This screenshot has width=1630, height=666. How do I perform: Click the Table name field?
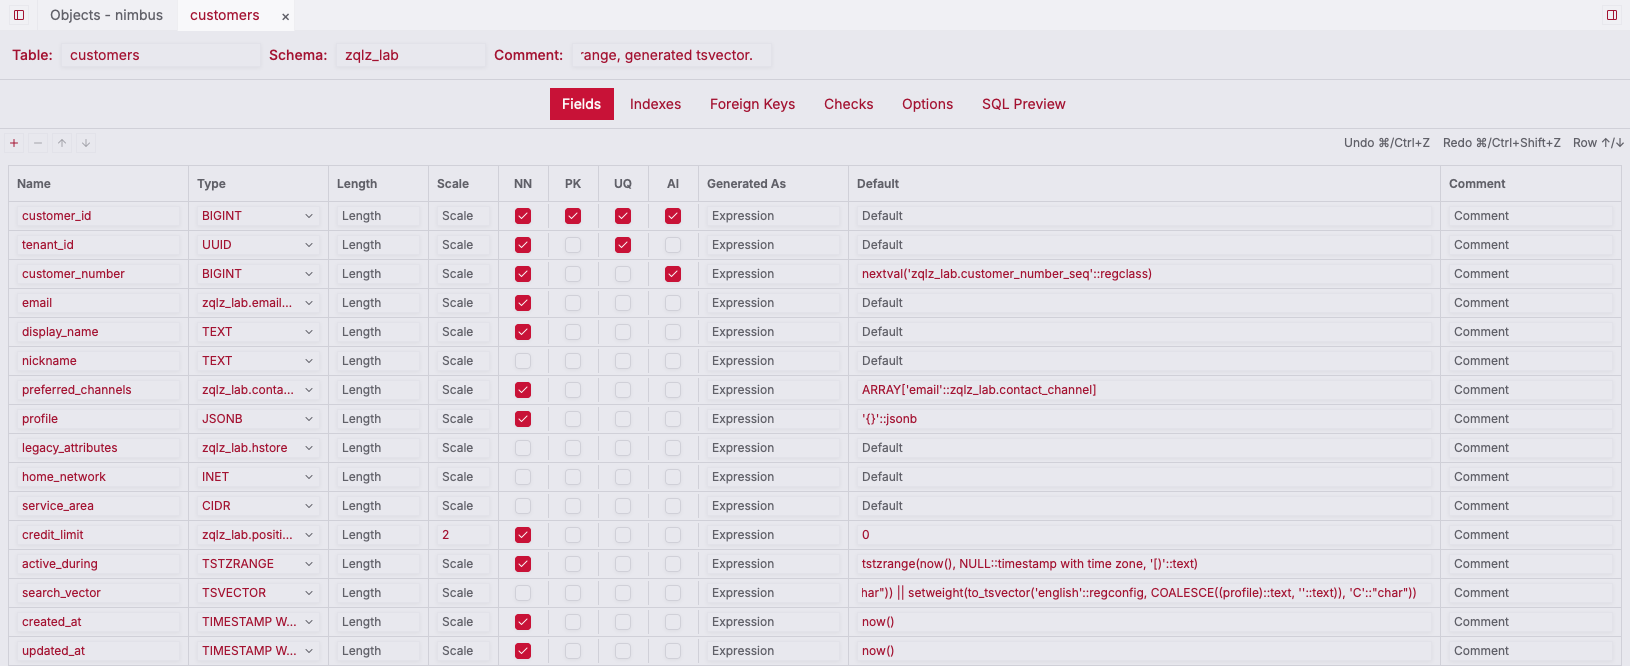pos(160,55)
